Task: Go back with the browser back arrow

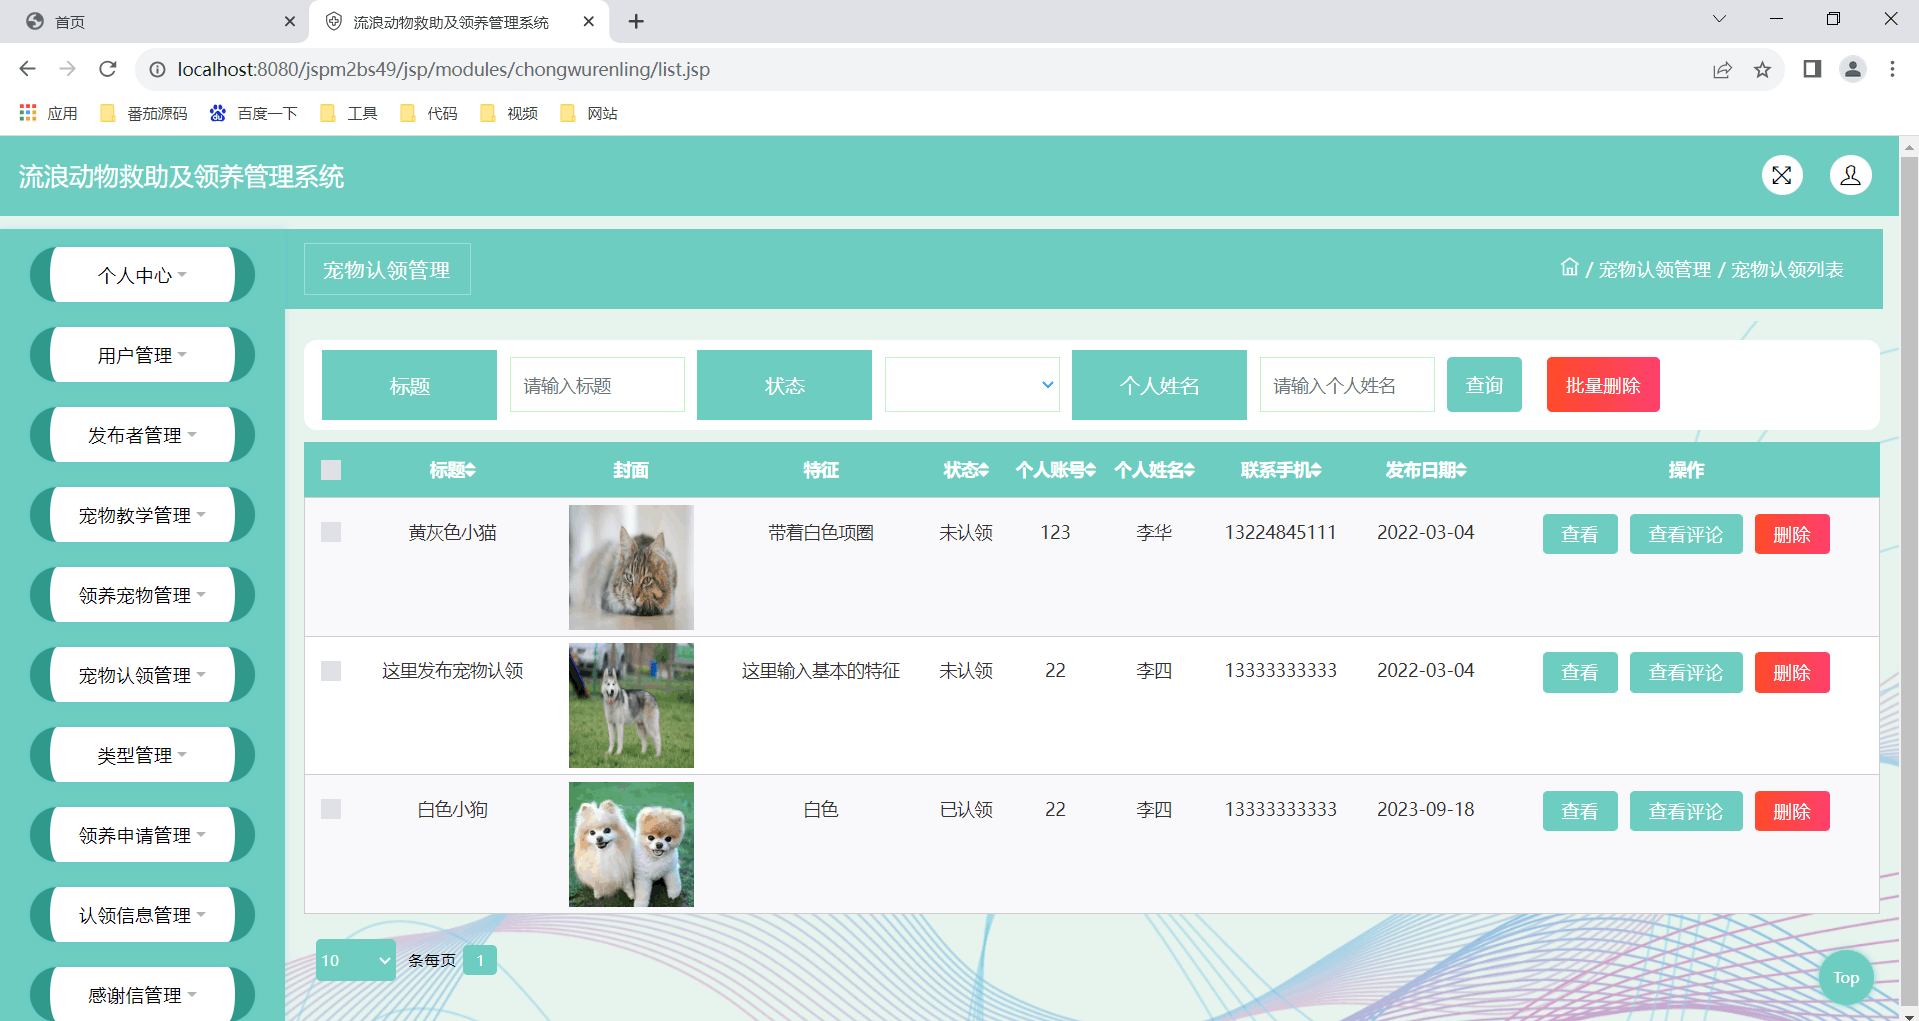Action: [27, 69]
